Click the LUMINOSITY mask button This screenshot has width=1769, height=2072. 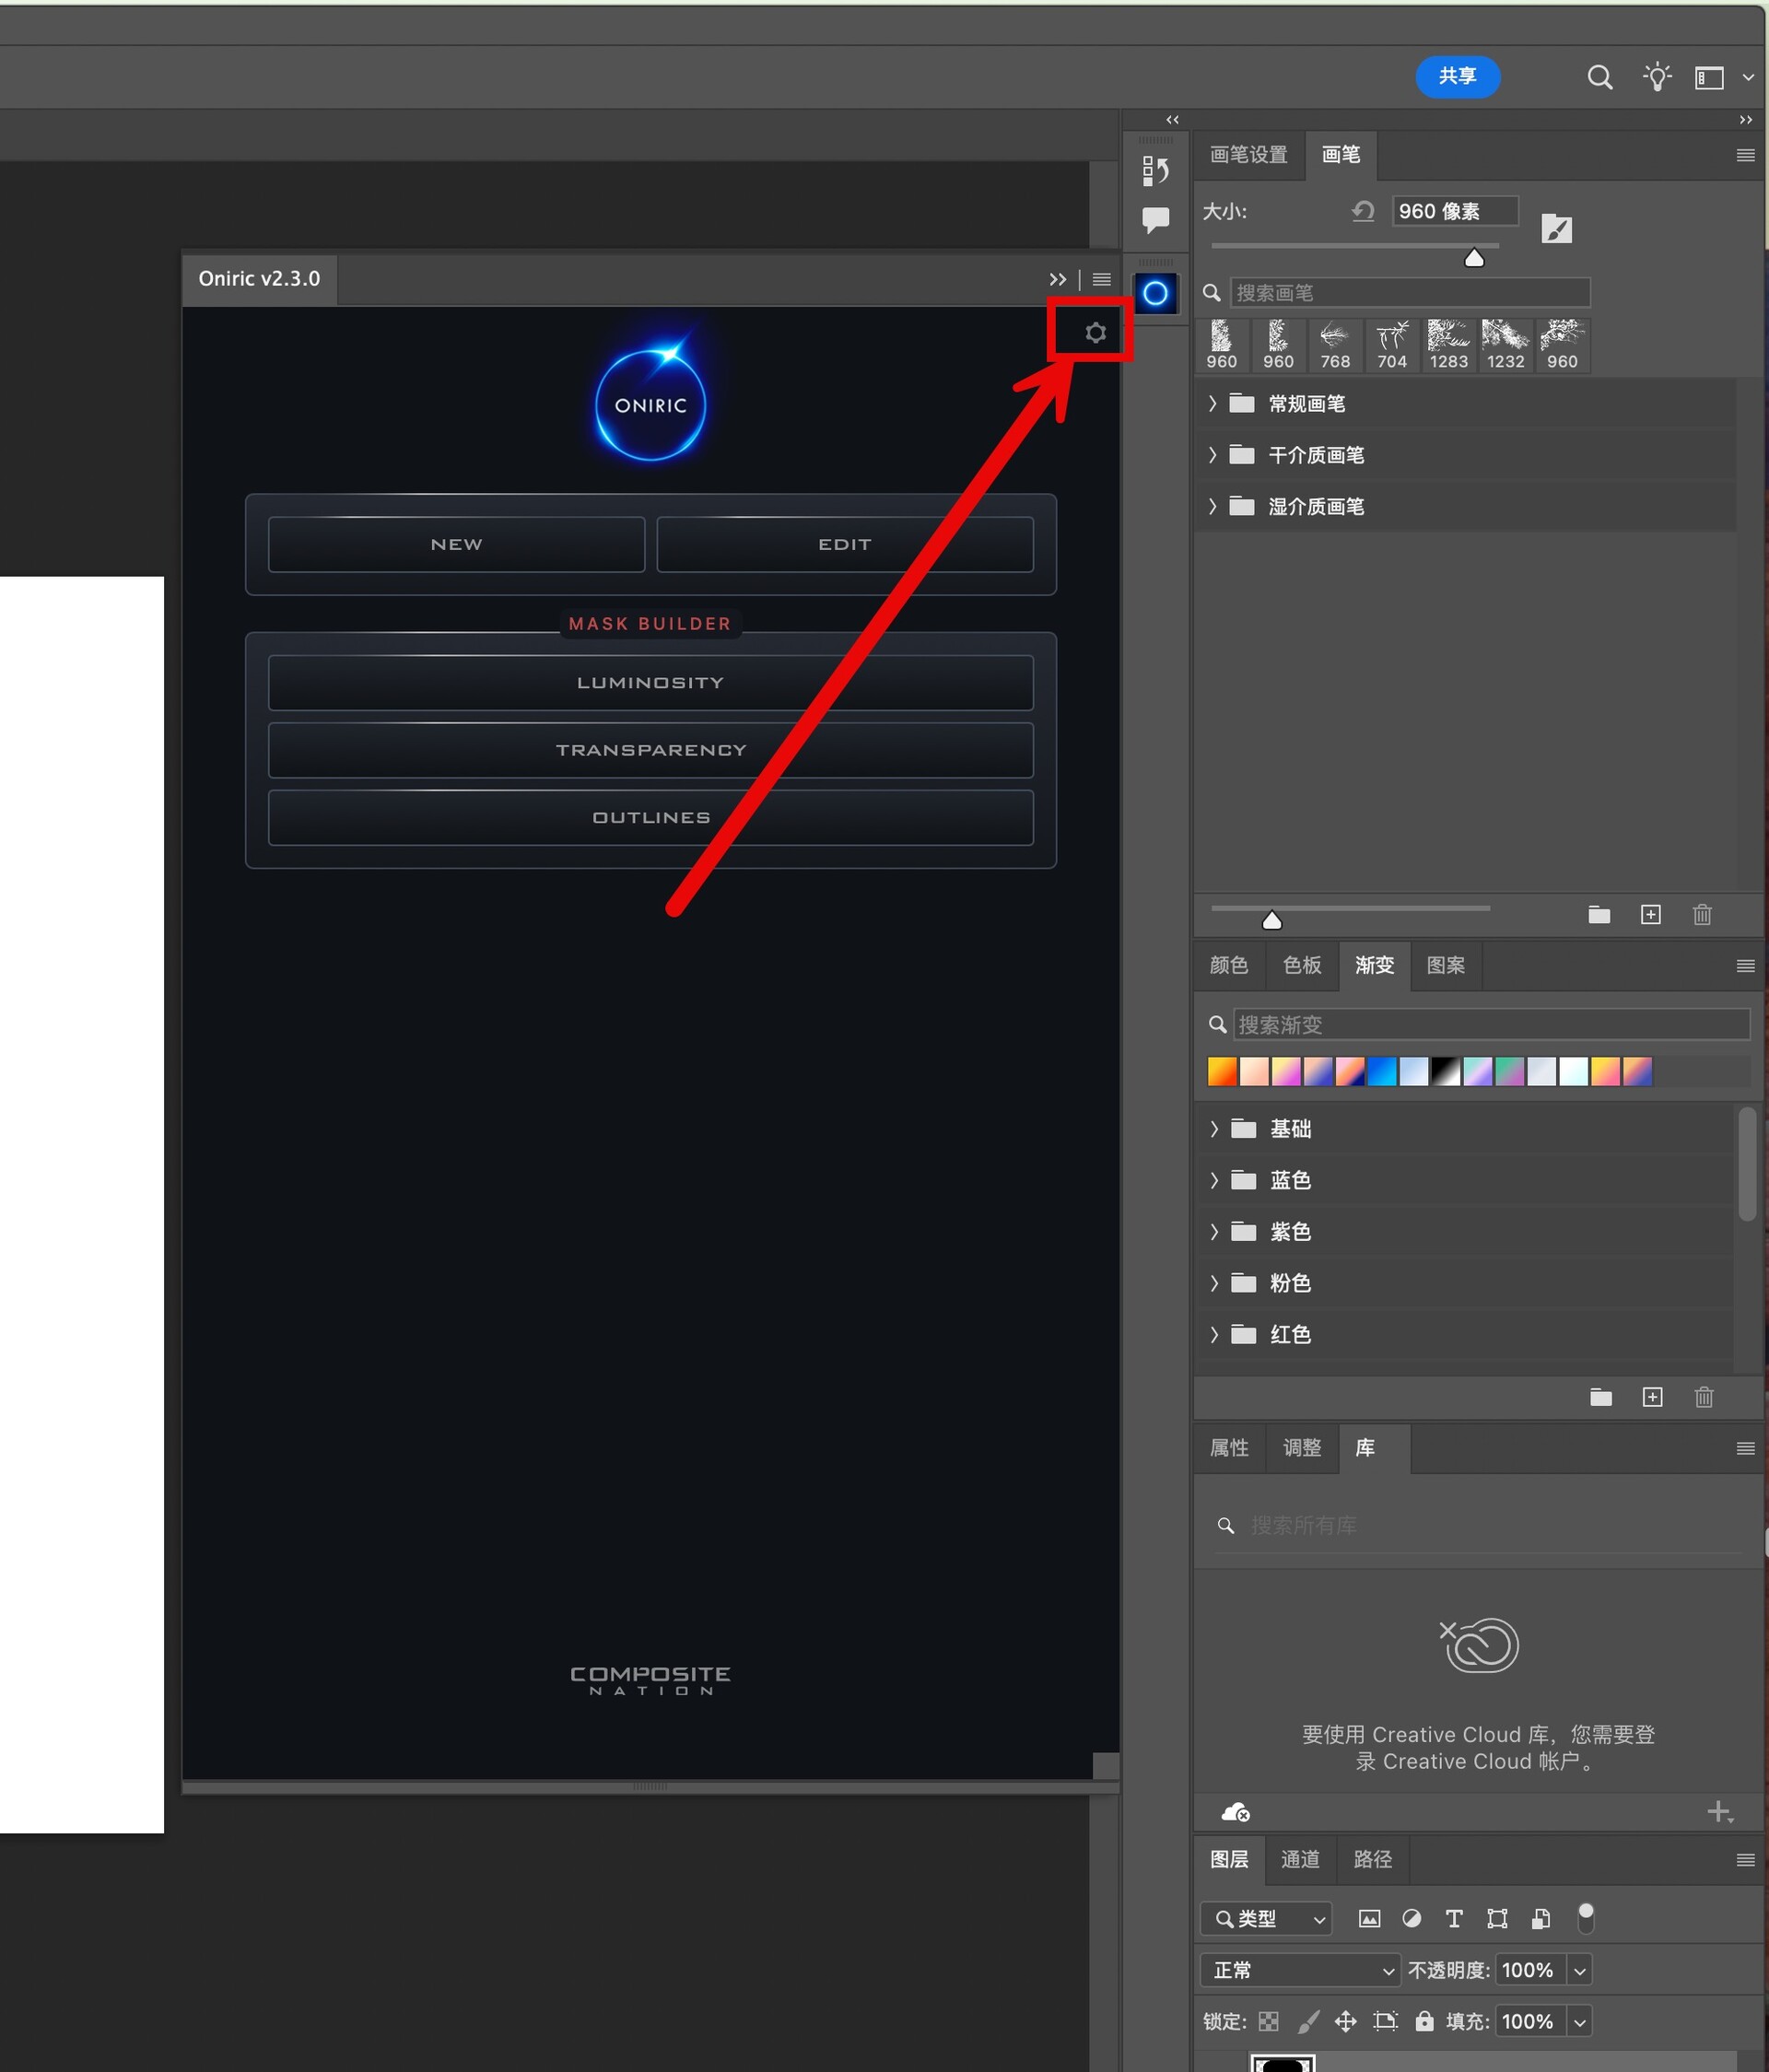click(651, 683)
